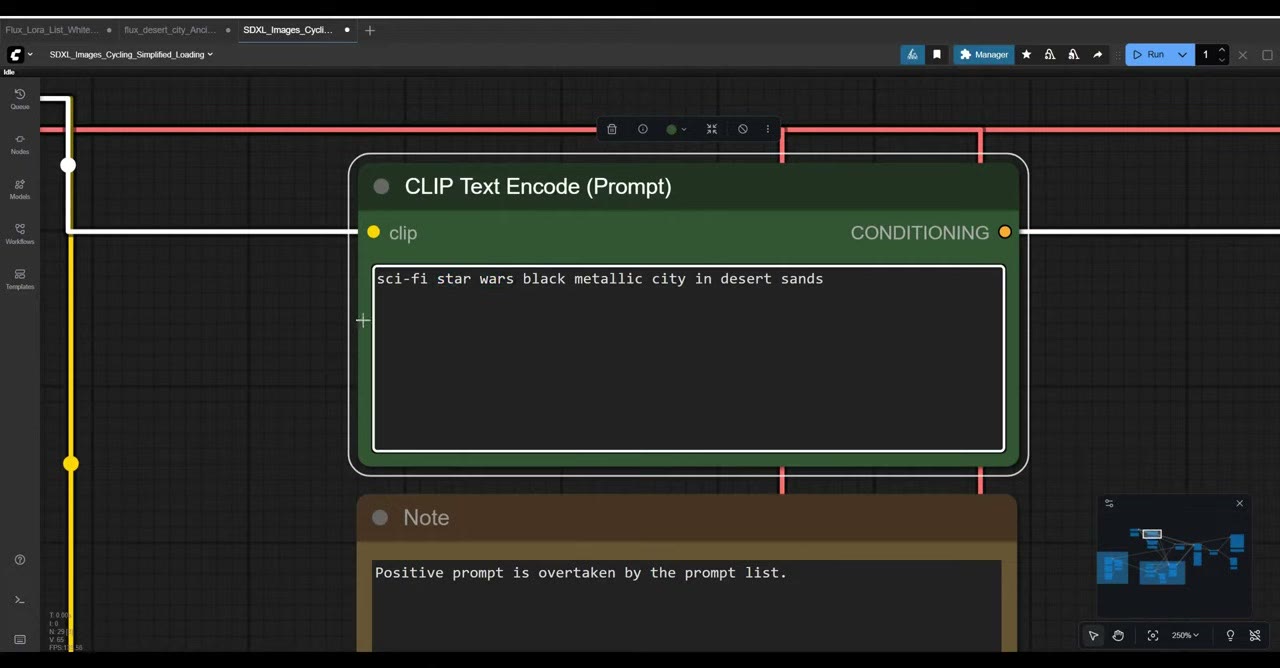Open the Templates sidebar panel
Image resolution: width=1280 pixels, height=668 pixels.
(20, 279)
